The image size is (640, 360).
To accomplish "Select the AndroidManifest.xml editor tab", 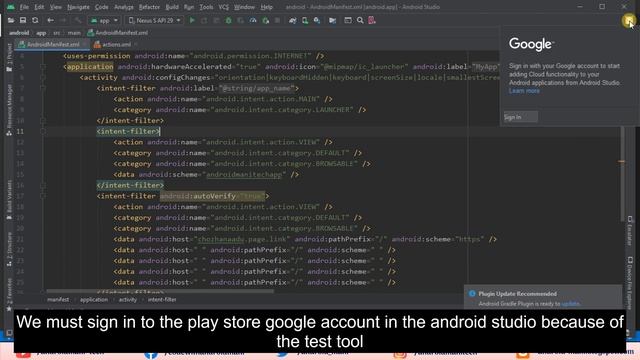I will tap(53, 44).
